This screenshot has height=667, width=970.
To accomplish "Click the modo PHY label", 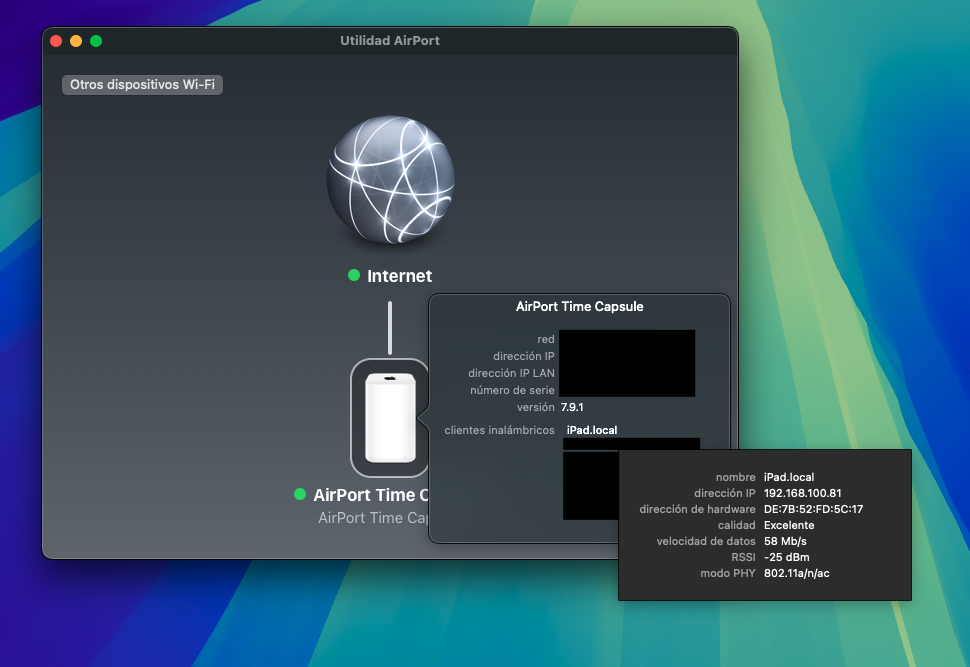I will [728, 574].
